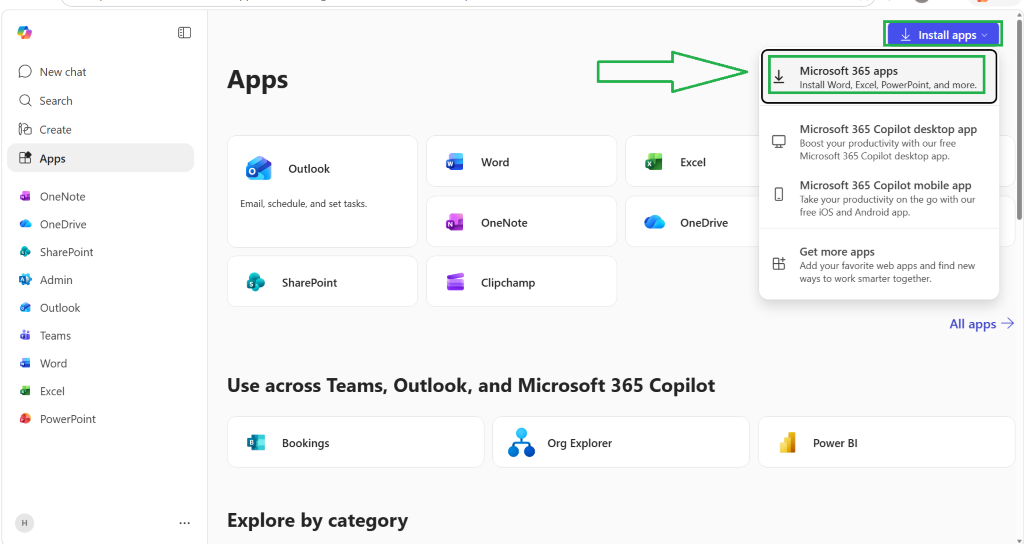The height and width of the screenshot is (544, 1024).
Task: Open the OneNote app card
Action: (521, 222)
